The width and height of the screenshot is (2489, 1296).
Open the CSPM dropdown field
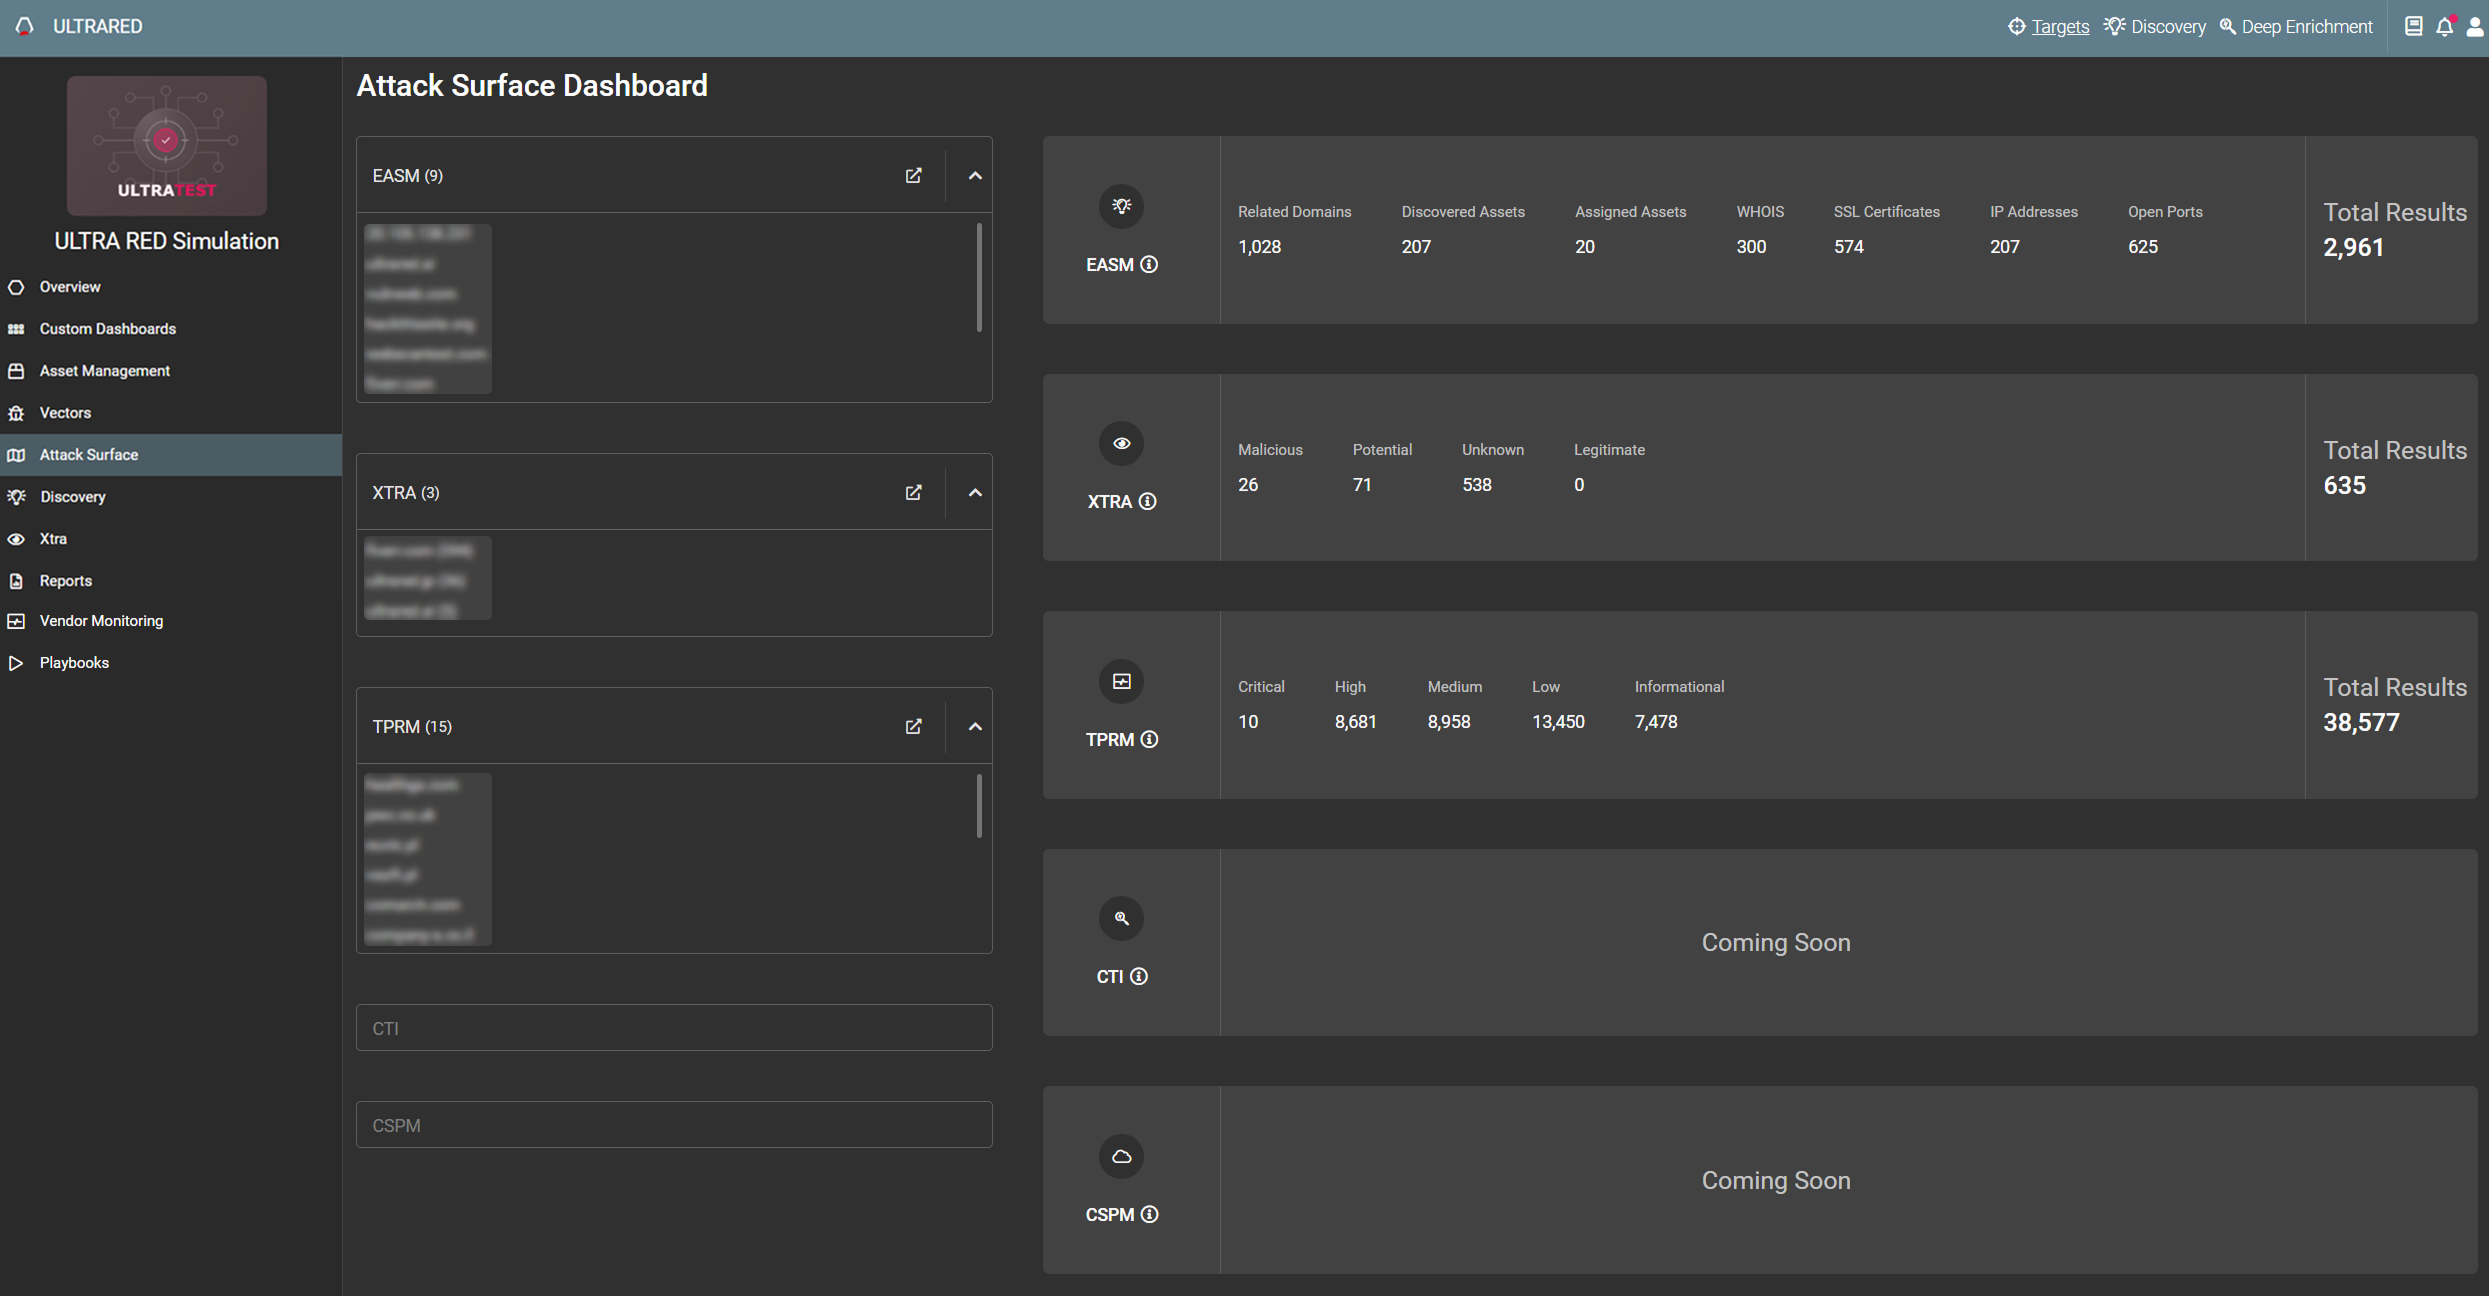click(x=674, y=1125)
